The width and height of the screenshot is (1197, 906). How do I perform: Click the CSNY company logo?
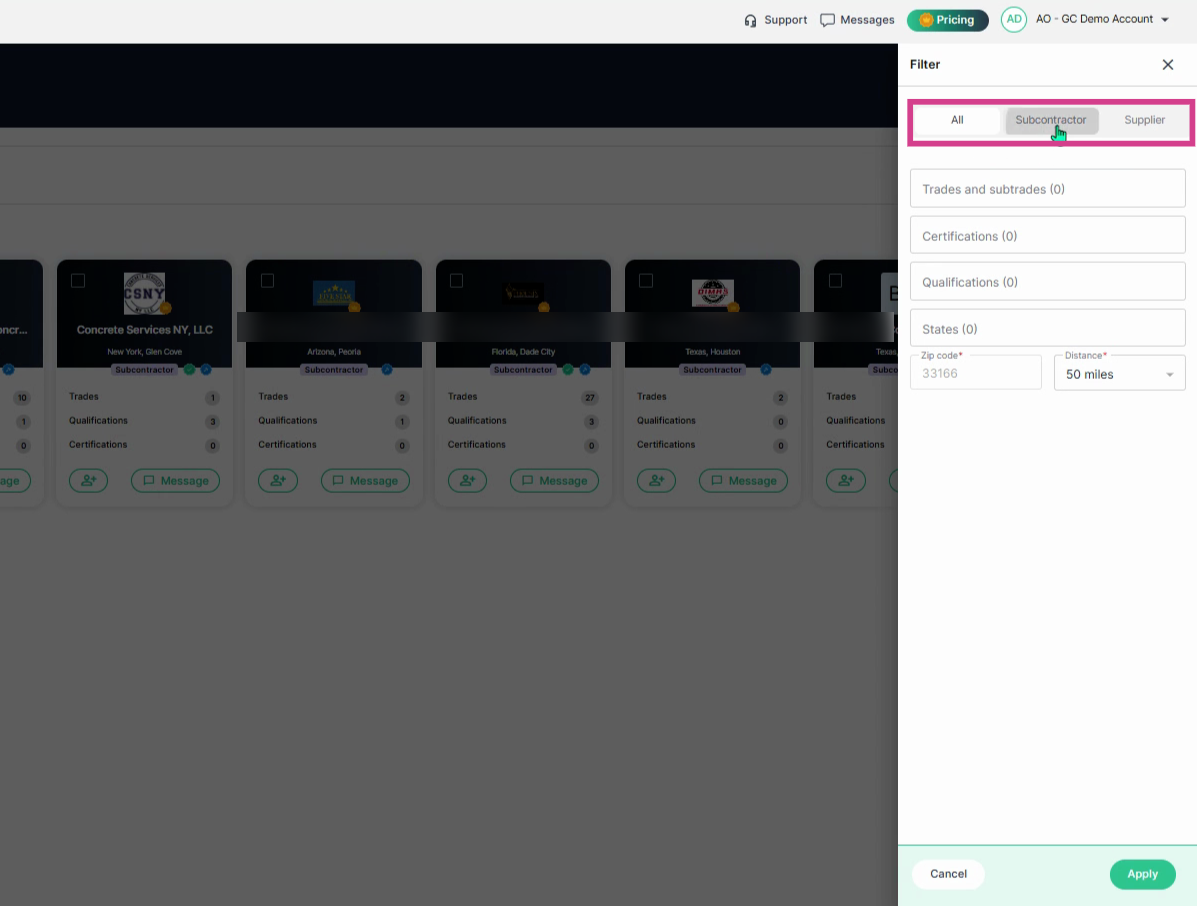tap(144, 293)
